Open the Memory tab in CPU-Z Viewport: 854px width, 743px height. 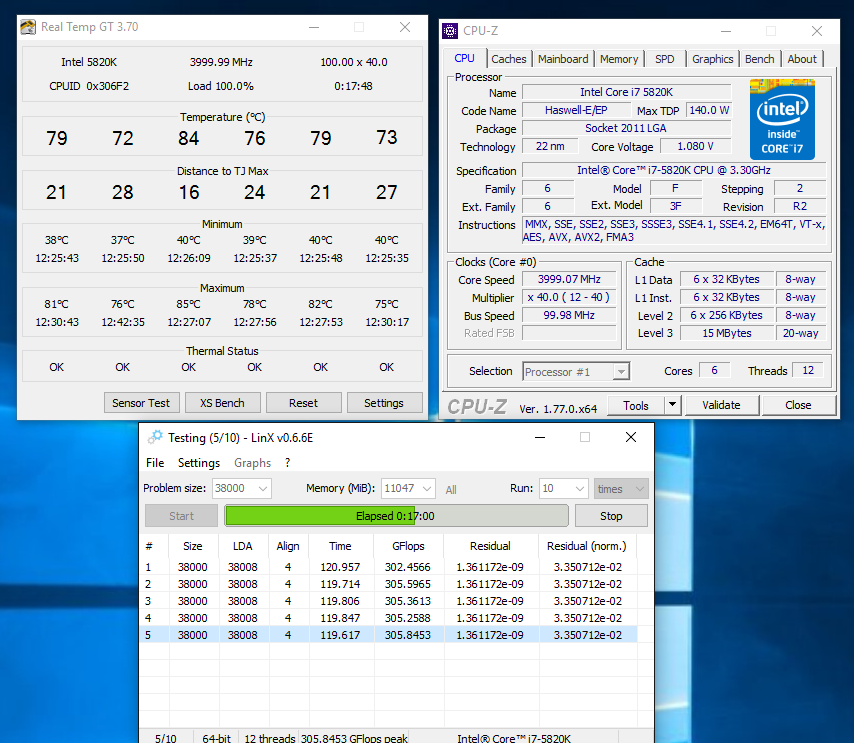[619, 59]
